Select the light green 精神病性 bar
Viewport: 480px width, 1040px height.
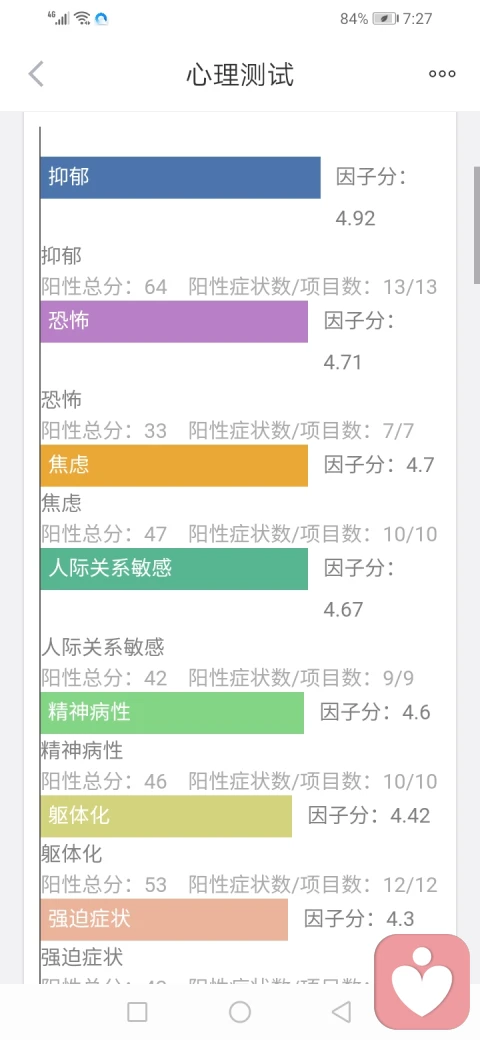click(x=172, y=713)
